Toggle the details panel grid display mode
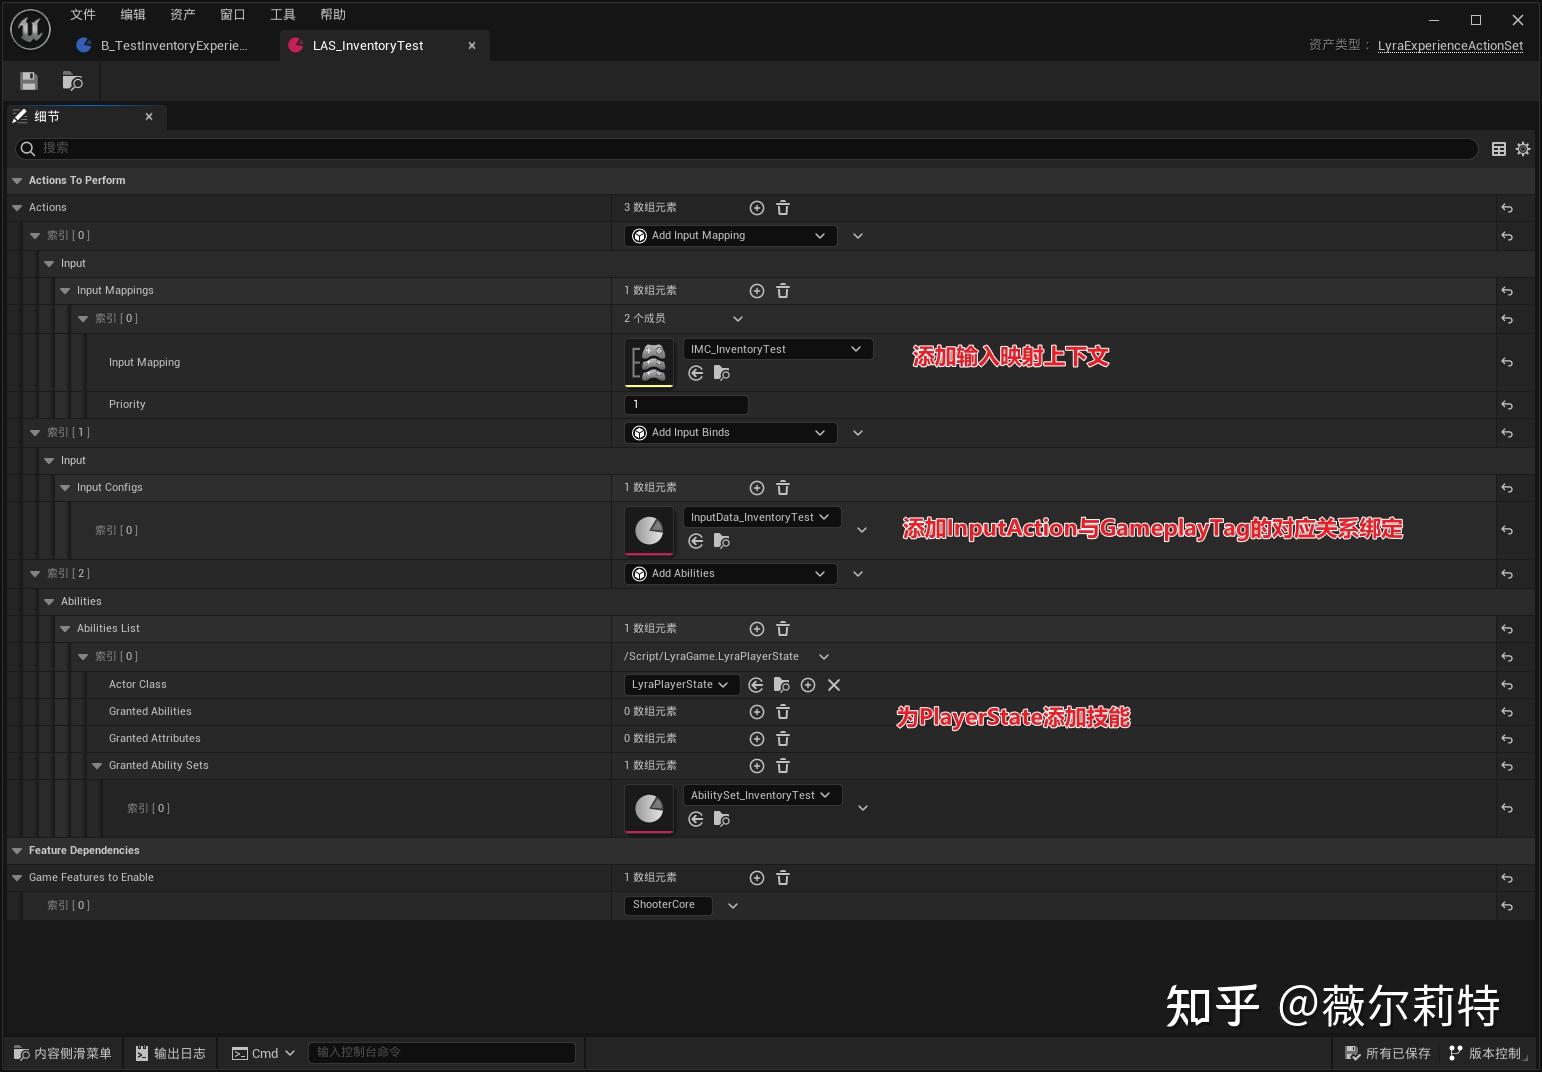 click(1497, 148)
